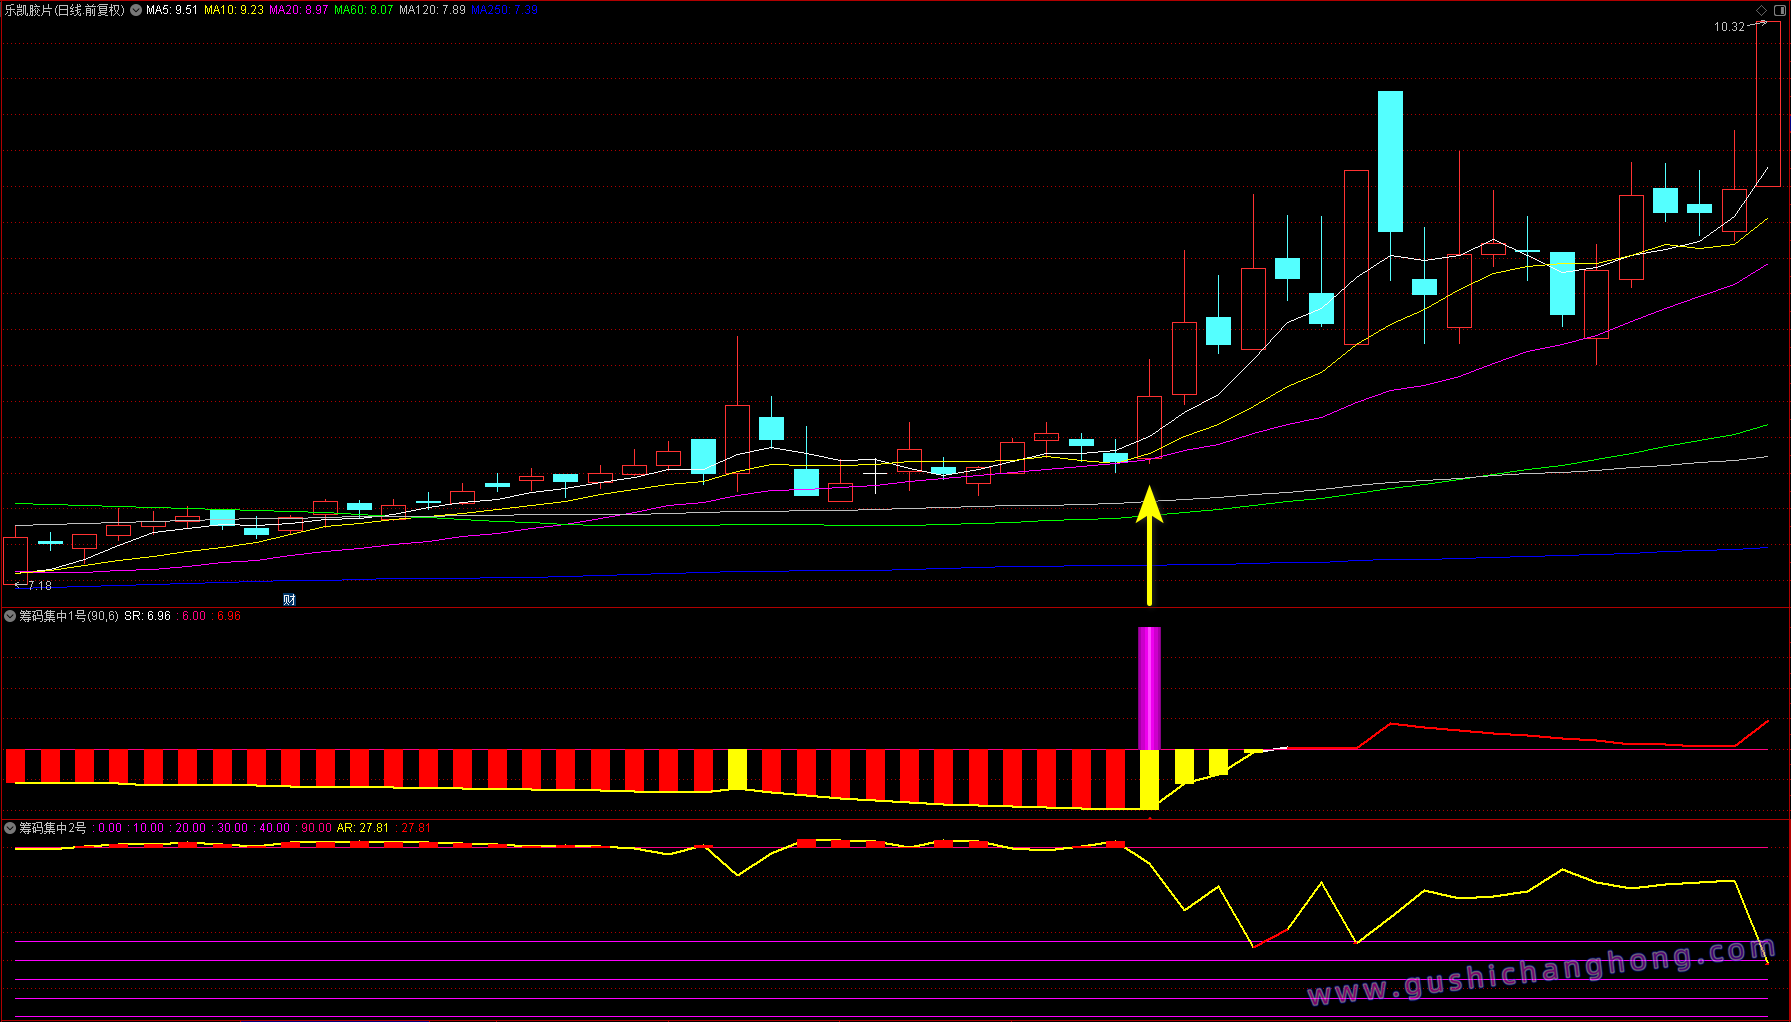The width and height of the screenshot is (1791, 1022).
Task: Click the blue MA250 label
Action: [505, 10]
